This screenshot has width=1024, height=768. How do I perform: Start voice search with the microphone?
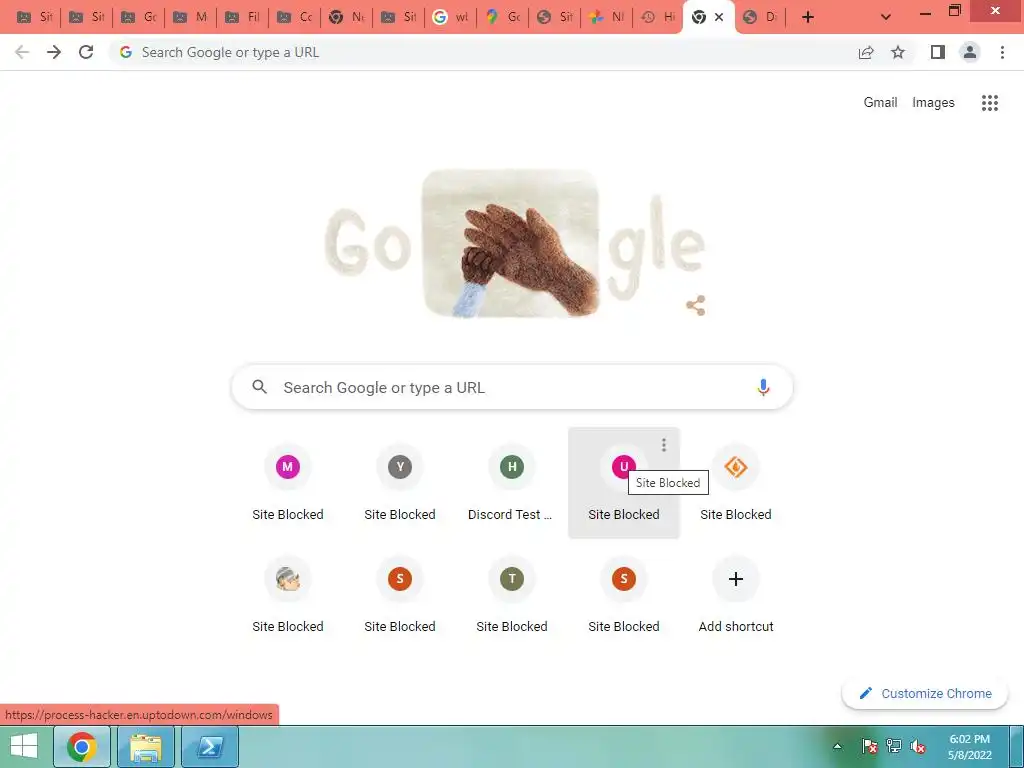(763, 387)
